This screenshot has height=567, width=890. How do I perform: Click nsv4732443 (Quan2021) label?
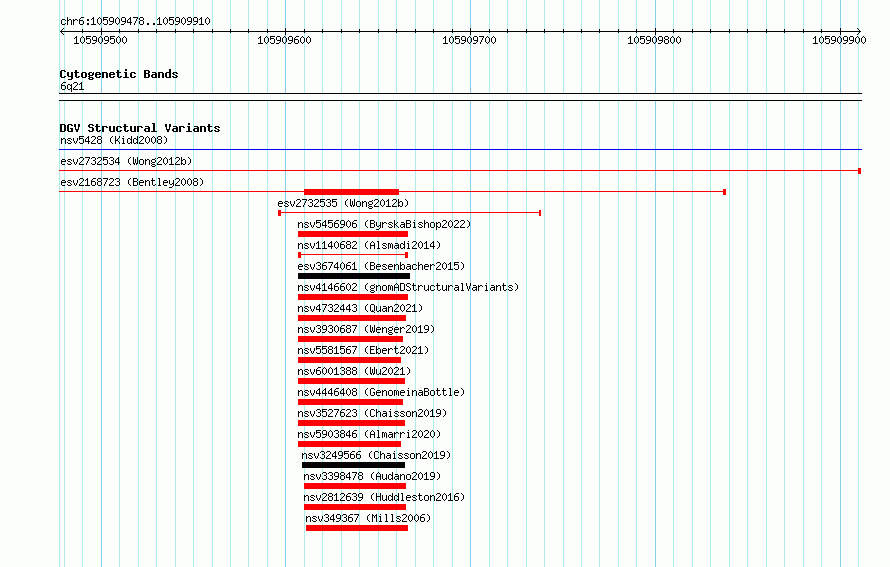point(360,308)
